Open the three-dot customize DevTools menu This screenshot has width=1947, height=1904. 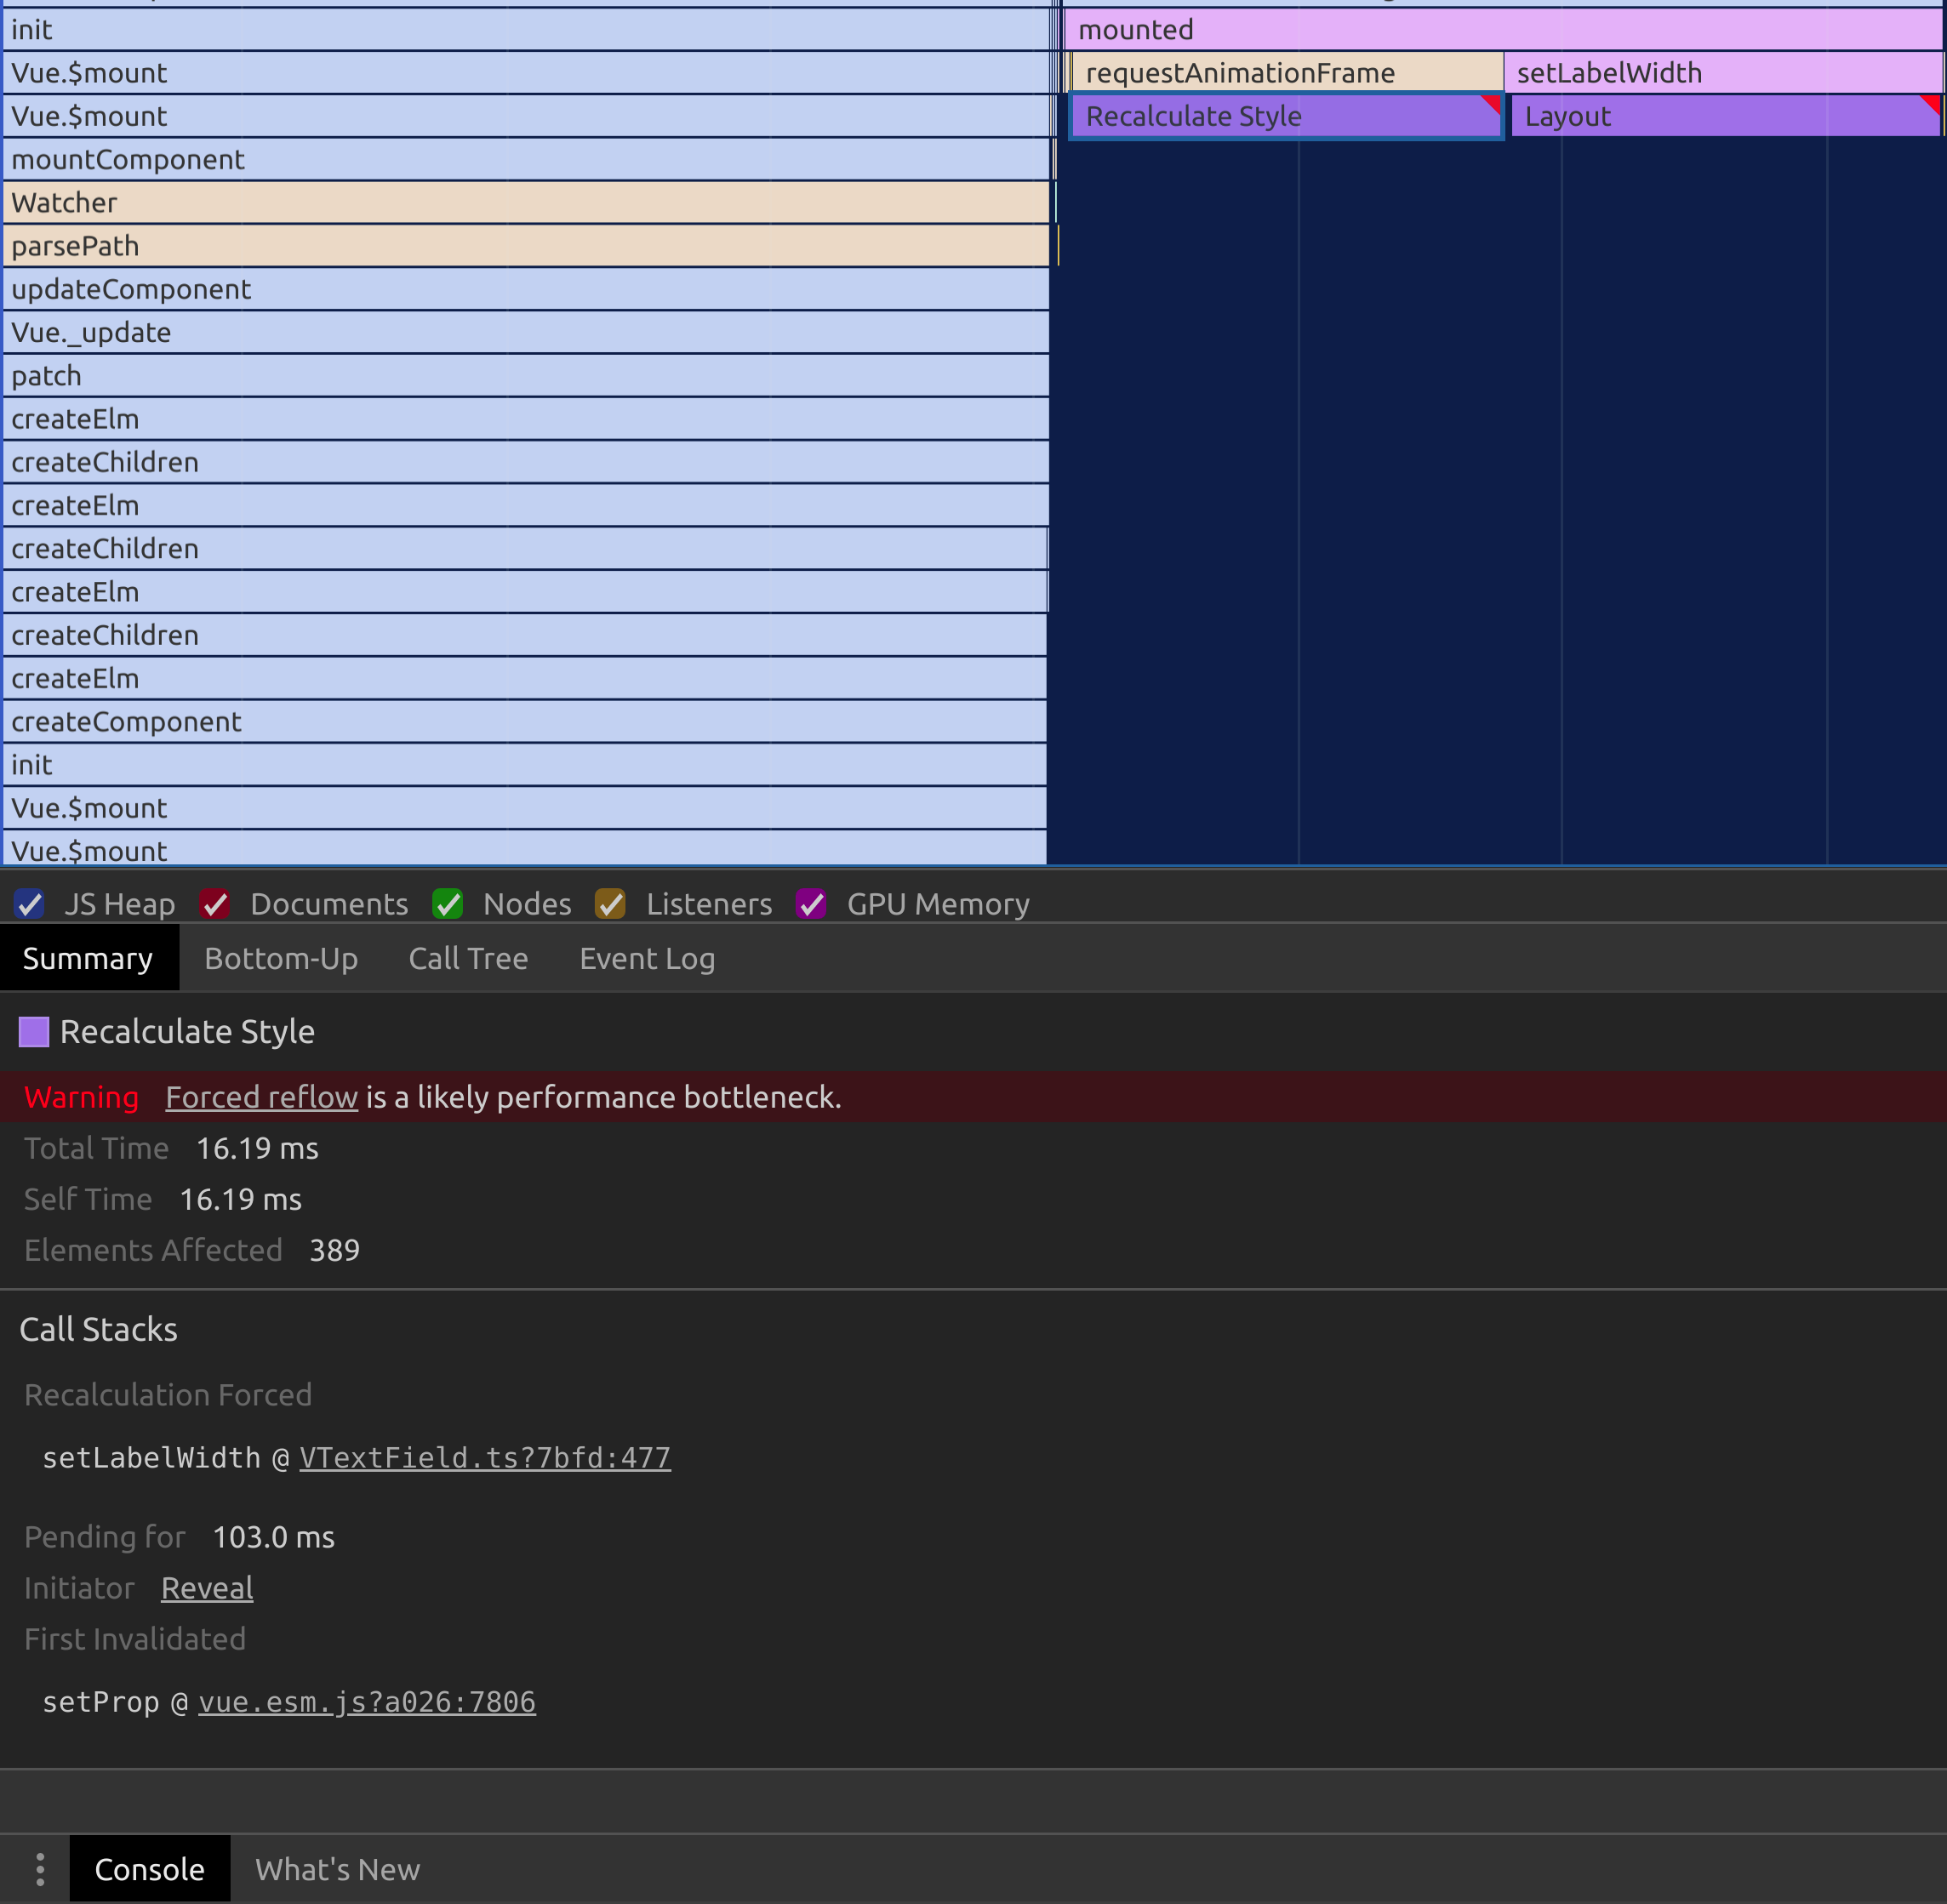click(x=40, y=1867)
